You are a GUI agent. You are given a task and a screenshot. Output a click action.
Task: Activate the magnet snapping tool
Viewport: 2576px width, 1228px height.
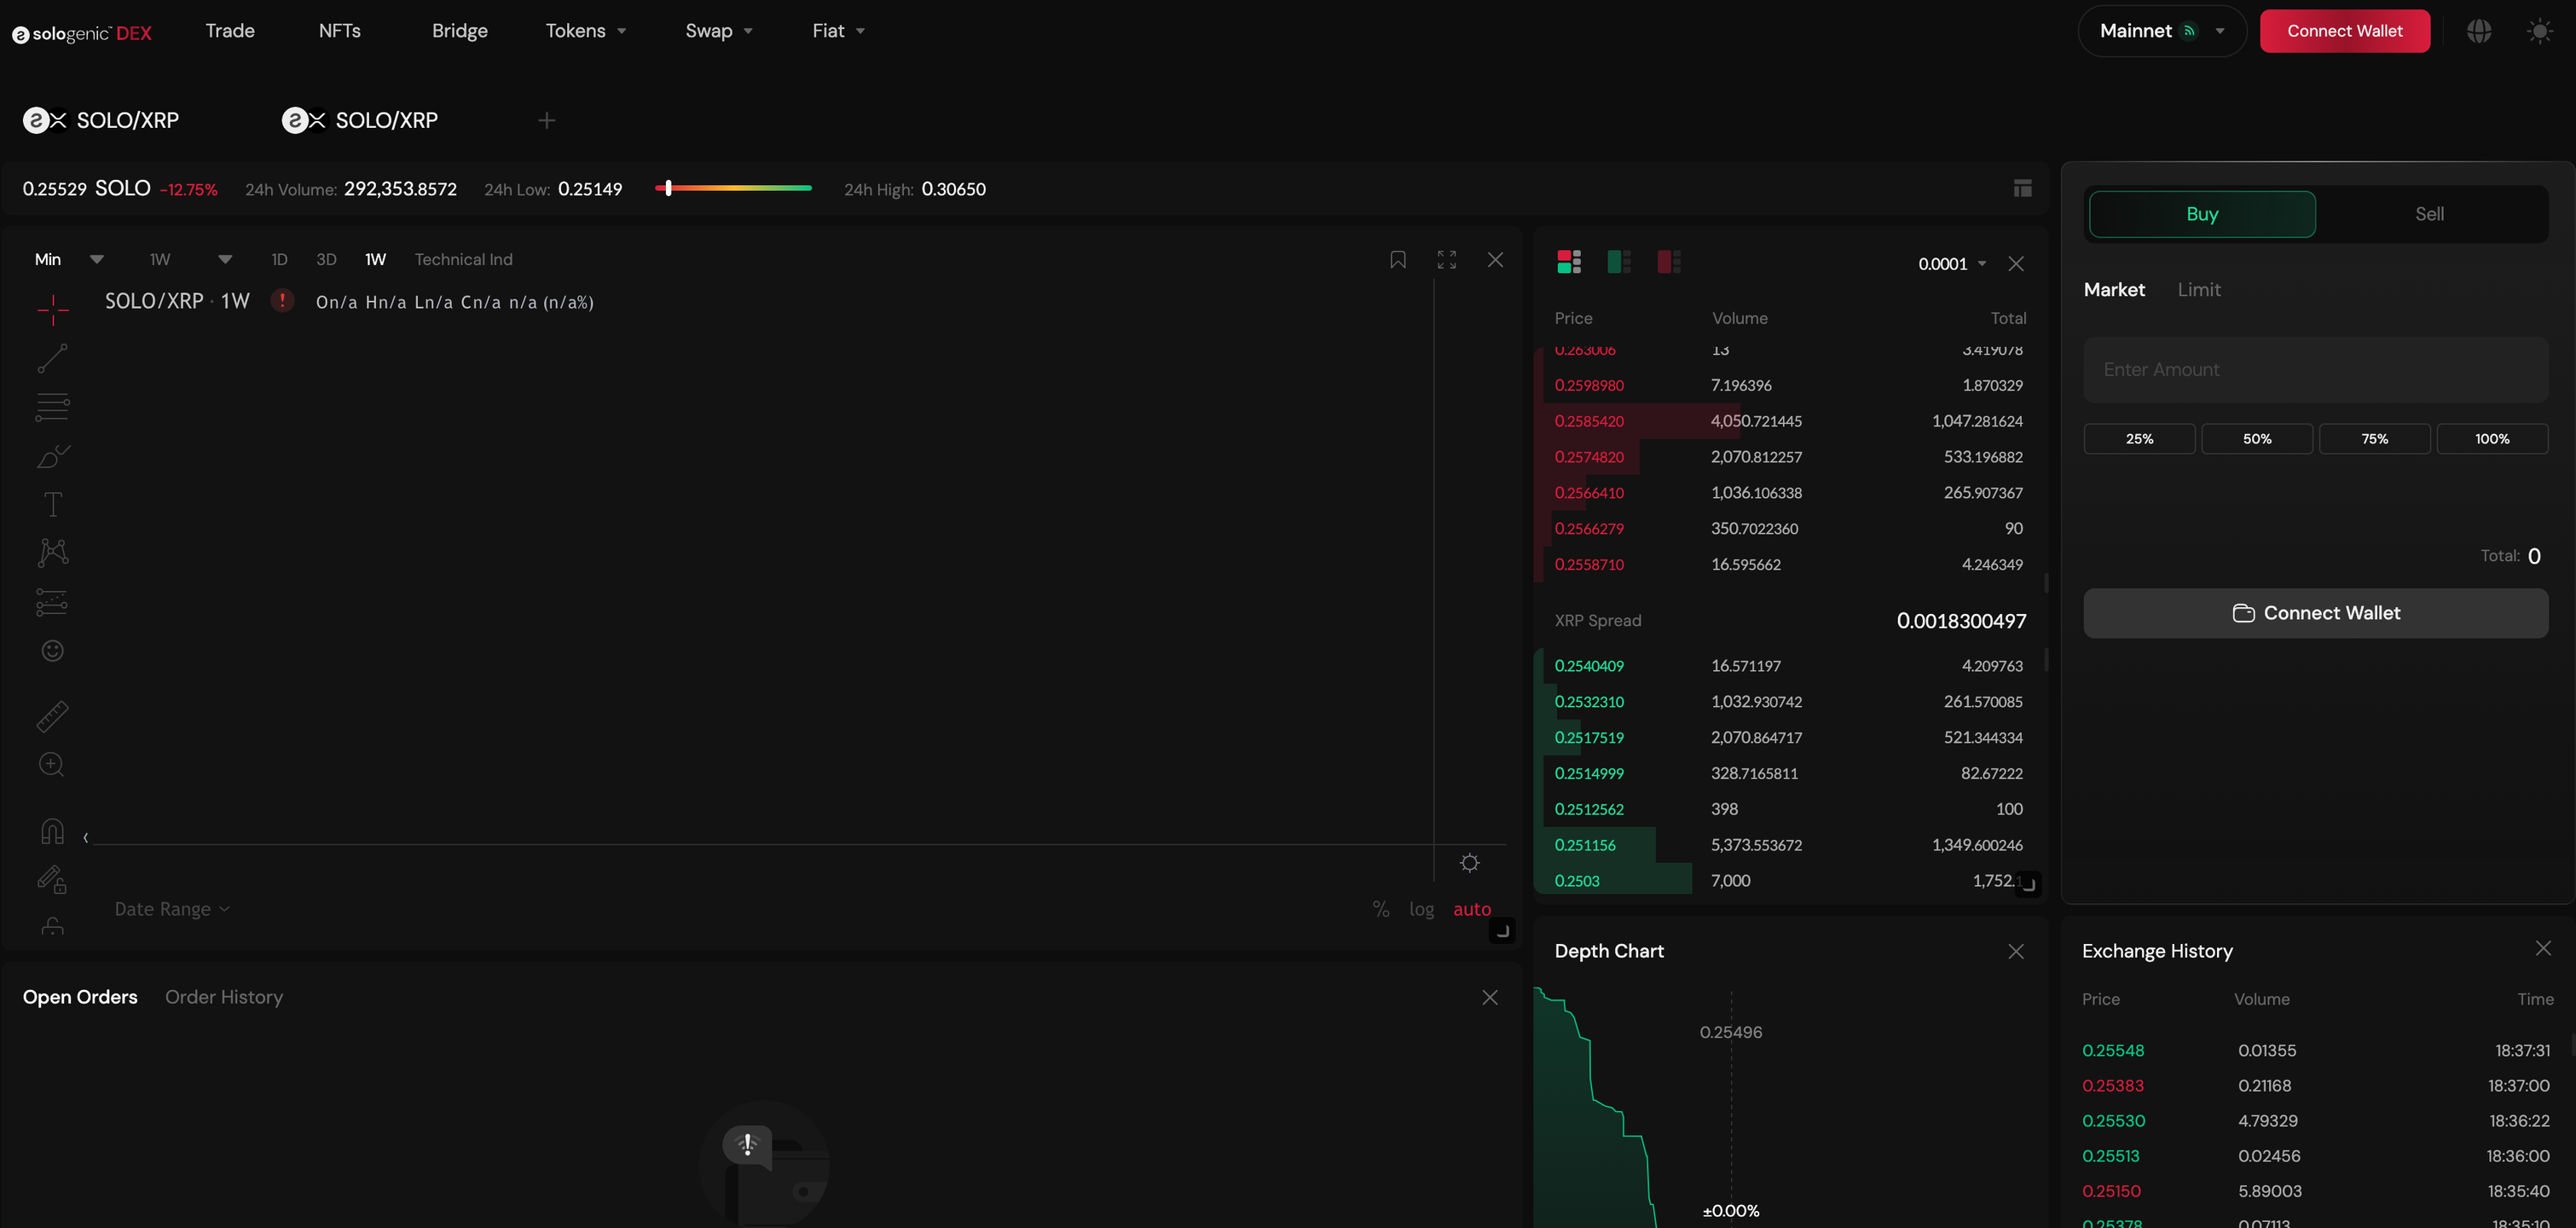tap(52, 830)
